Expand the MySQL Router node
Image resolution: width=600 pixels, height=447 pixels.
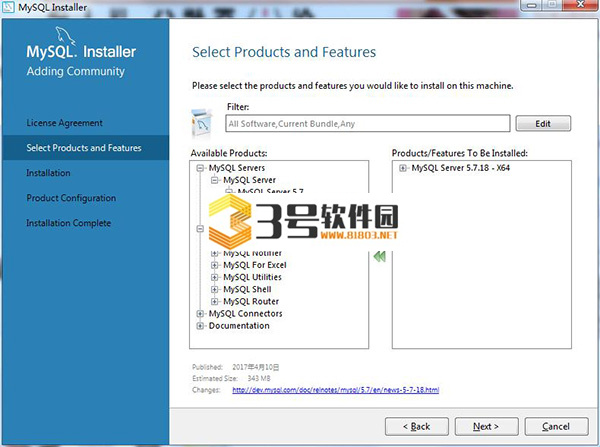(x=214, y=302)
